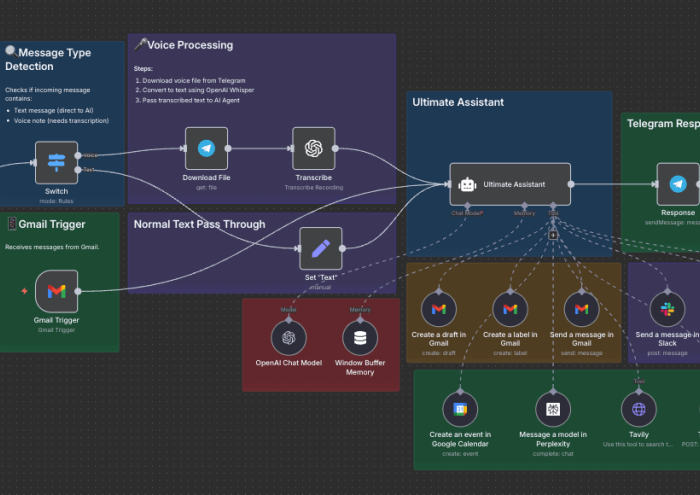Click the Gmail Trigger output connector
700x495 pixels.
(x=78, y=291)
